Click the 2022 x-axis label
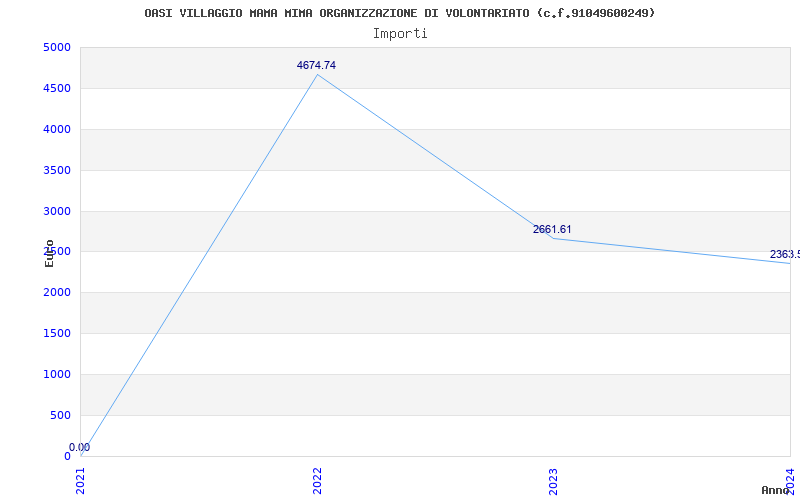Viewport: 800px width, 500px height. point(317,481)
